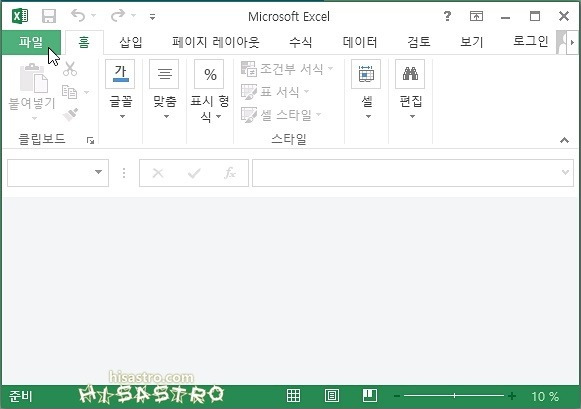The height and width of the screenshot is (409, 581).
Task: Open the 맞춤 alignment group button
Action: [x=165, y=89]
